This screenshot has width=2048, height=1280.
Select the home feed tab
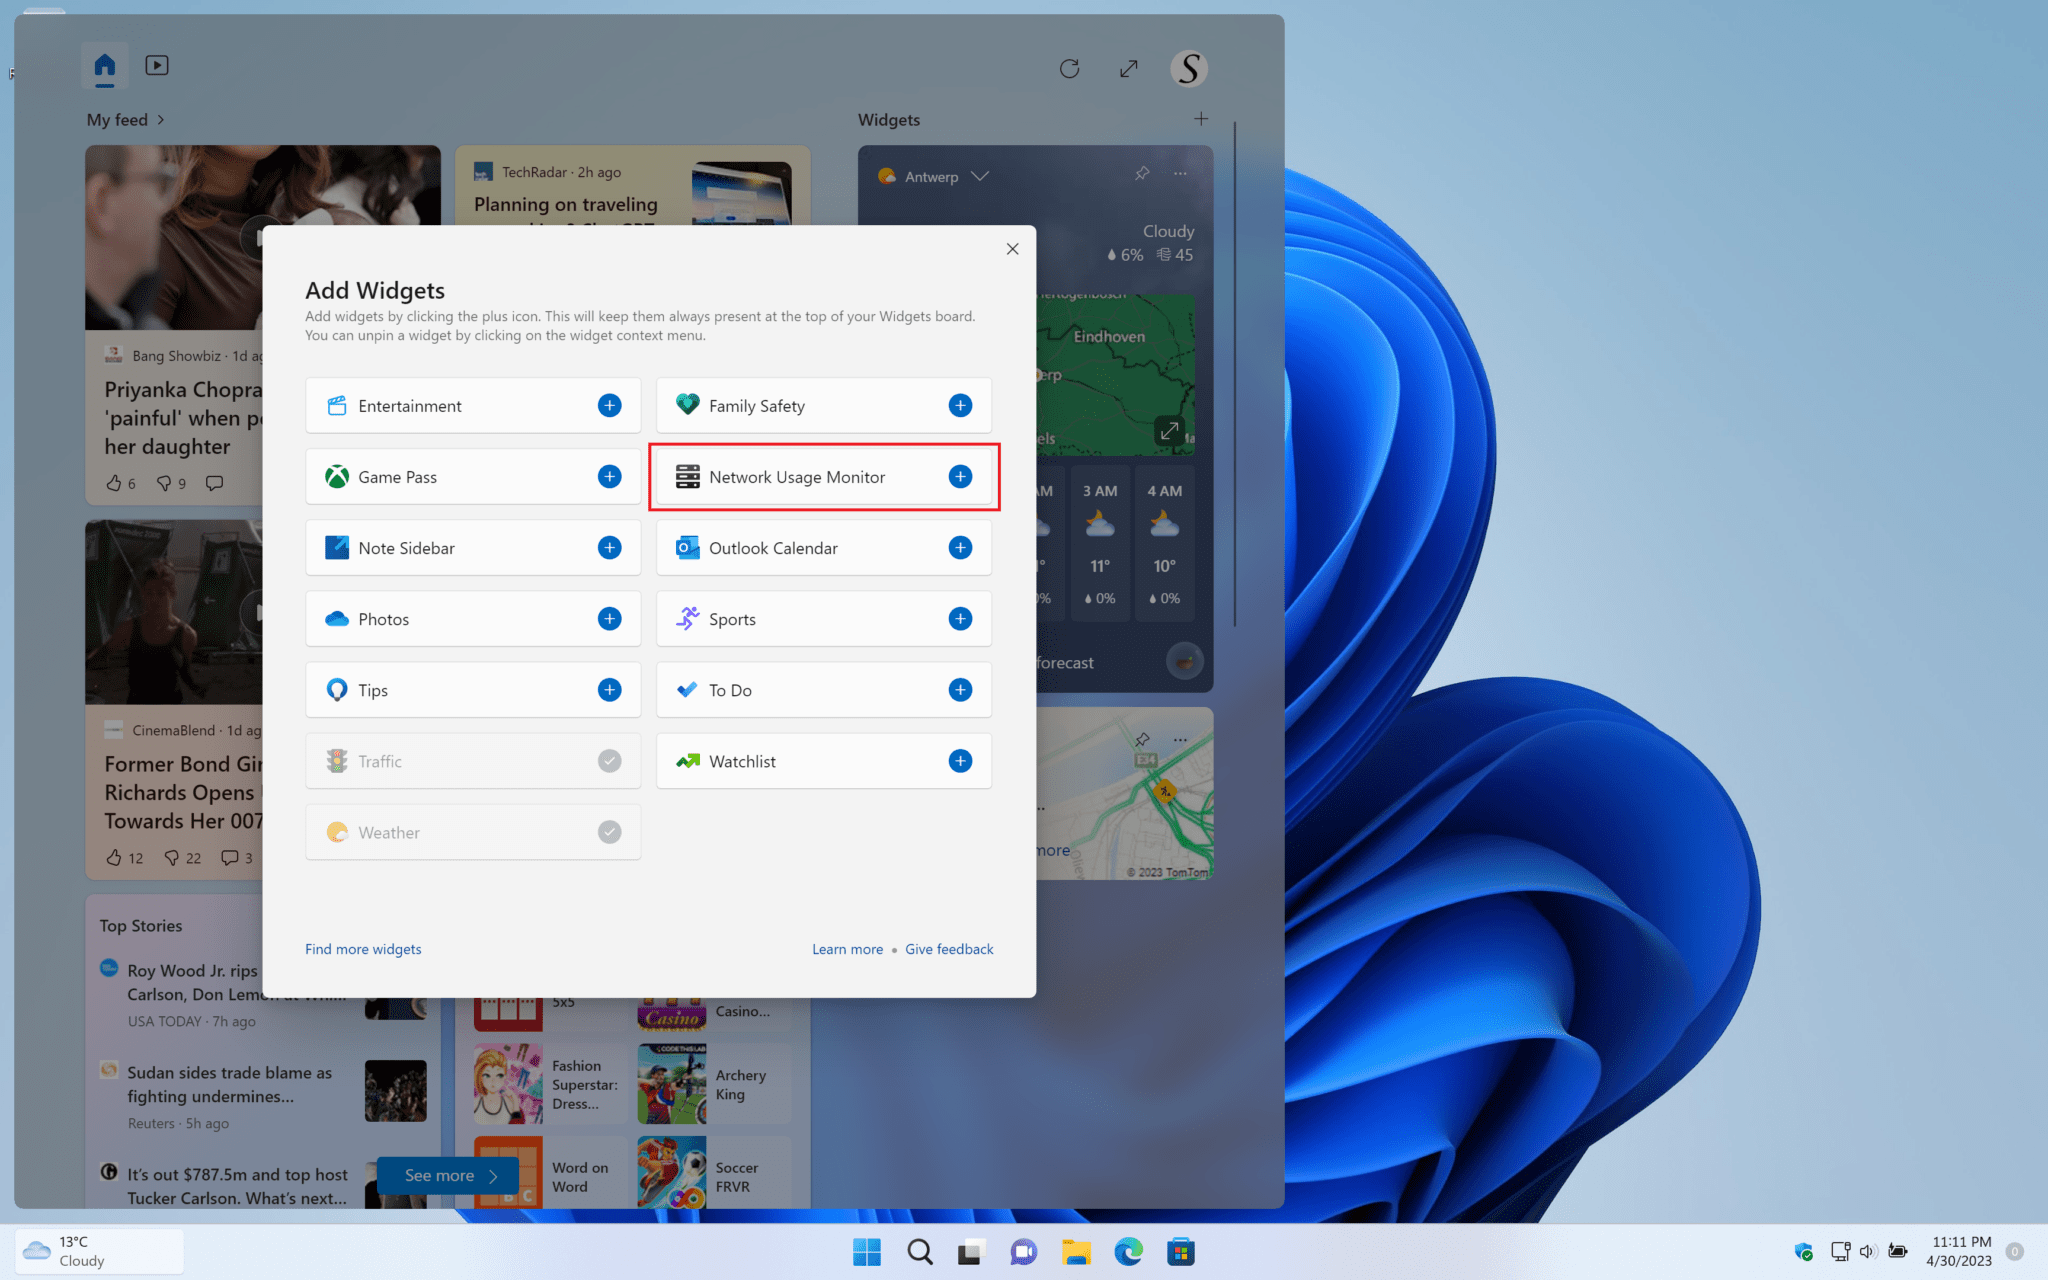[104, 66]
